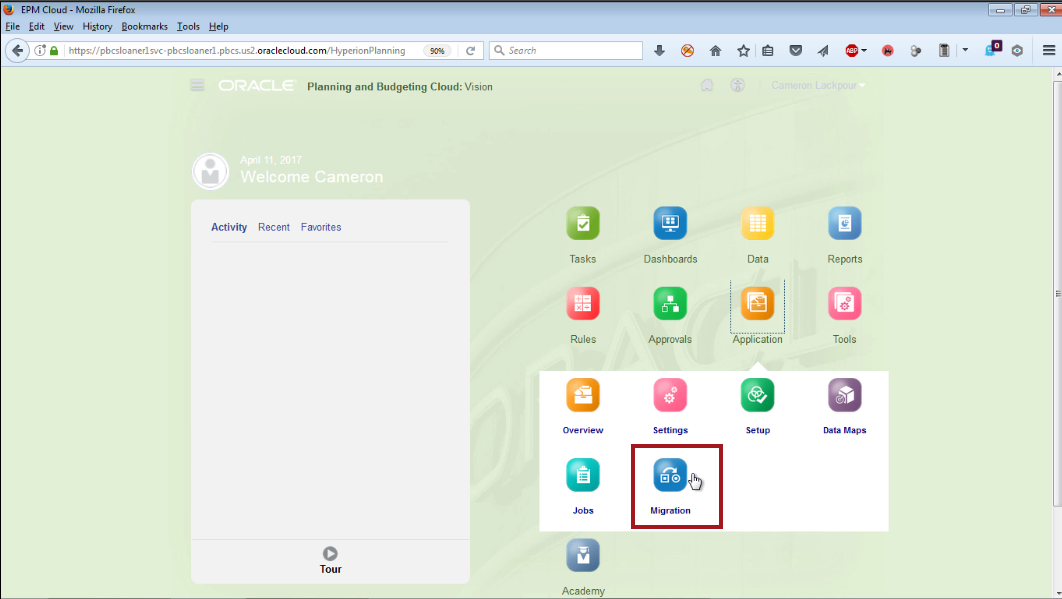This screenshot has width=1062, height=599.
Task: Show bookmarks list icon in toolbar
Action: click(767, 51)
